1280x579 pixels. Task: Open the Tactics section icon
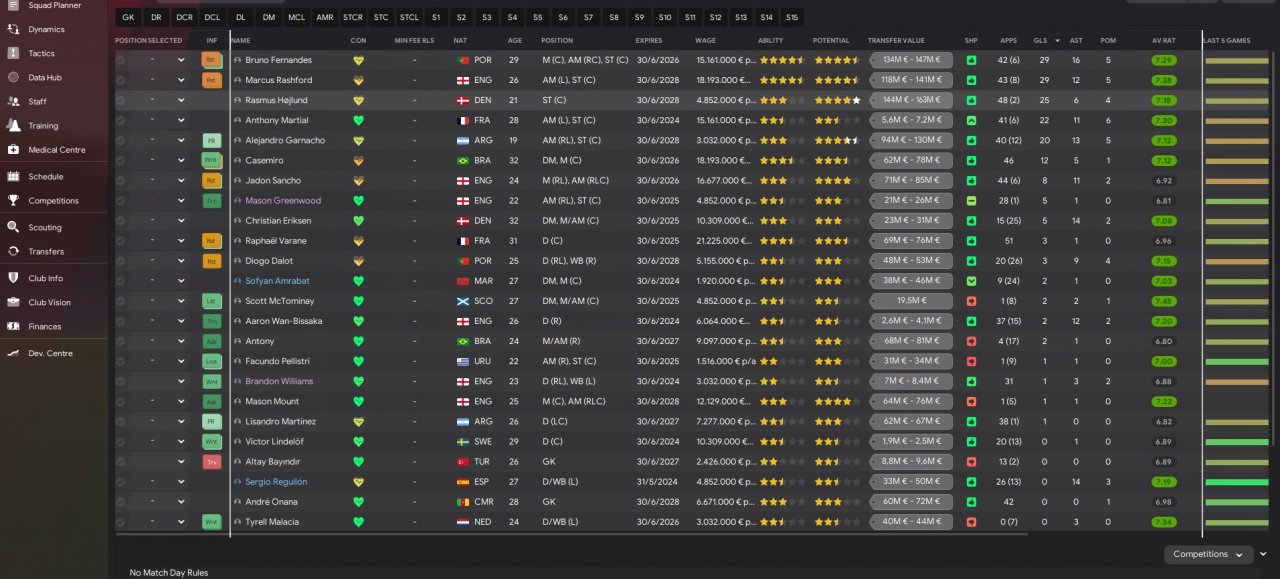tap(14, 53)
